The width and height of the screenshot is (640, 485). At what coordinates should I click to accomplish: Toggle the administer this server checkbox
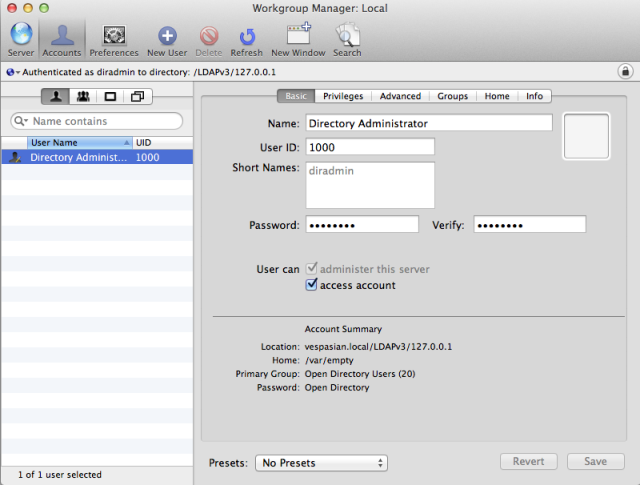click(311, 269)
